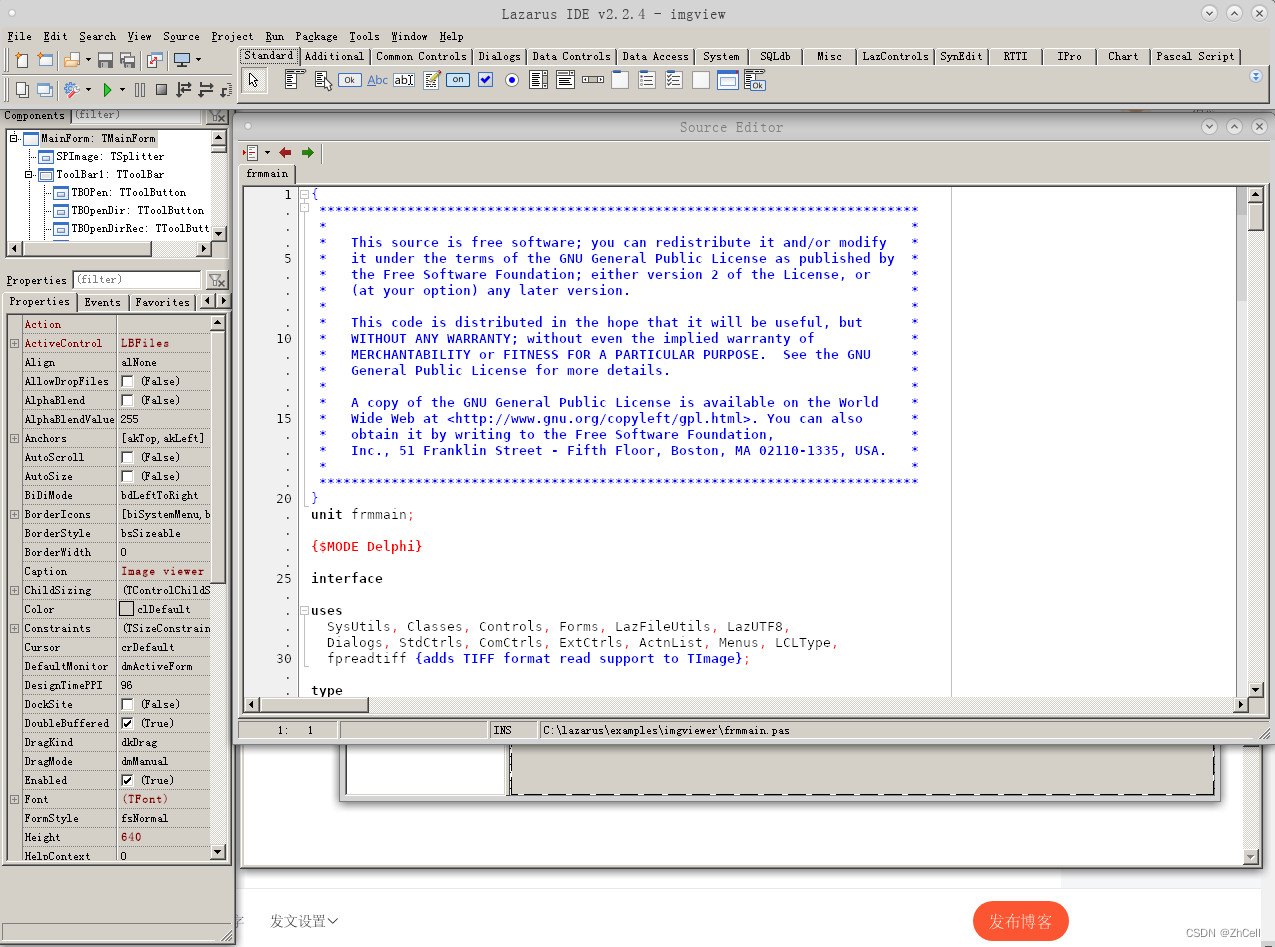1275x947 pixels.
Task: Select the TButton 'Ok' component icon
Action: [x=350, y=80]
